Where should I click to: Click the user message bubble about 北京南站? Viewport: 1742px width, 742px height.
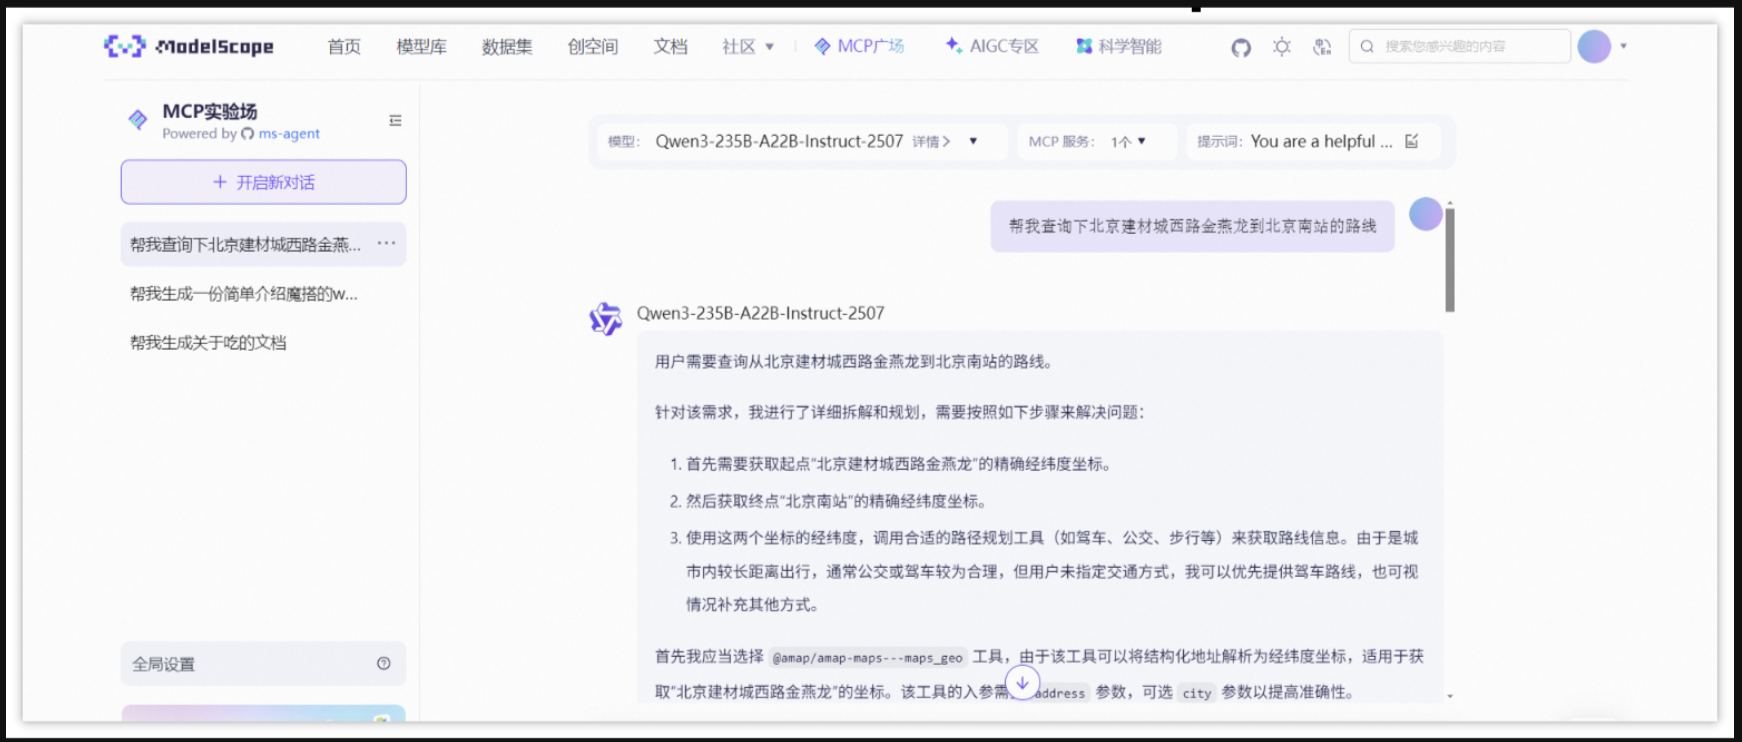[1192, 226]
